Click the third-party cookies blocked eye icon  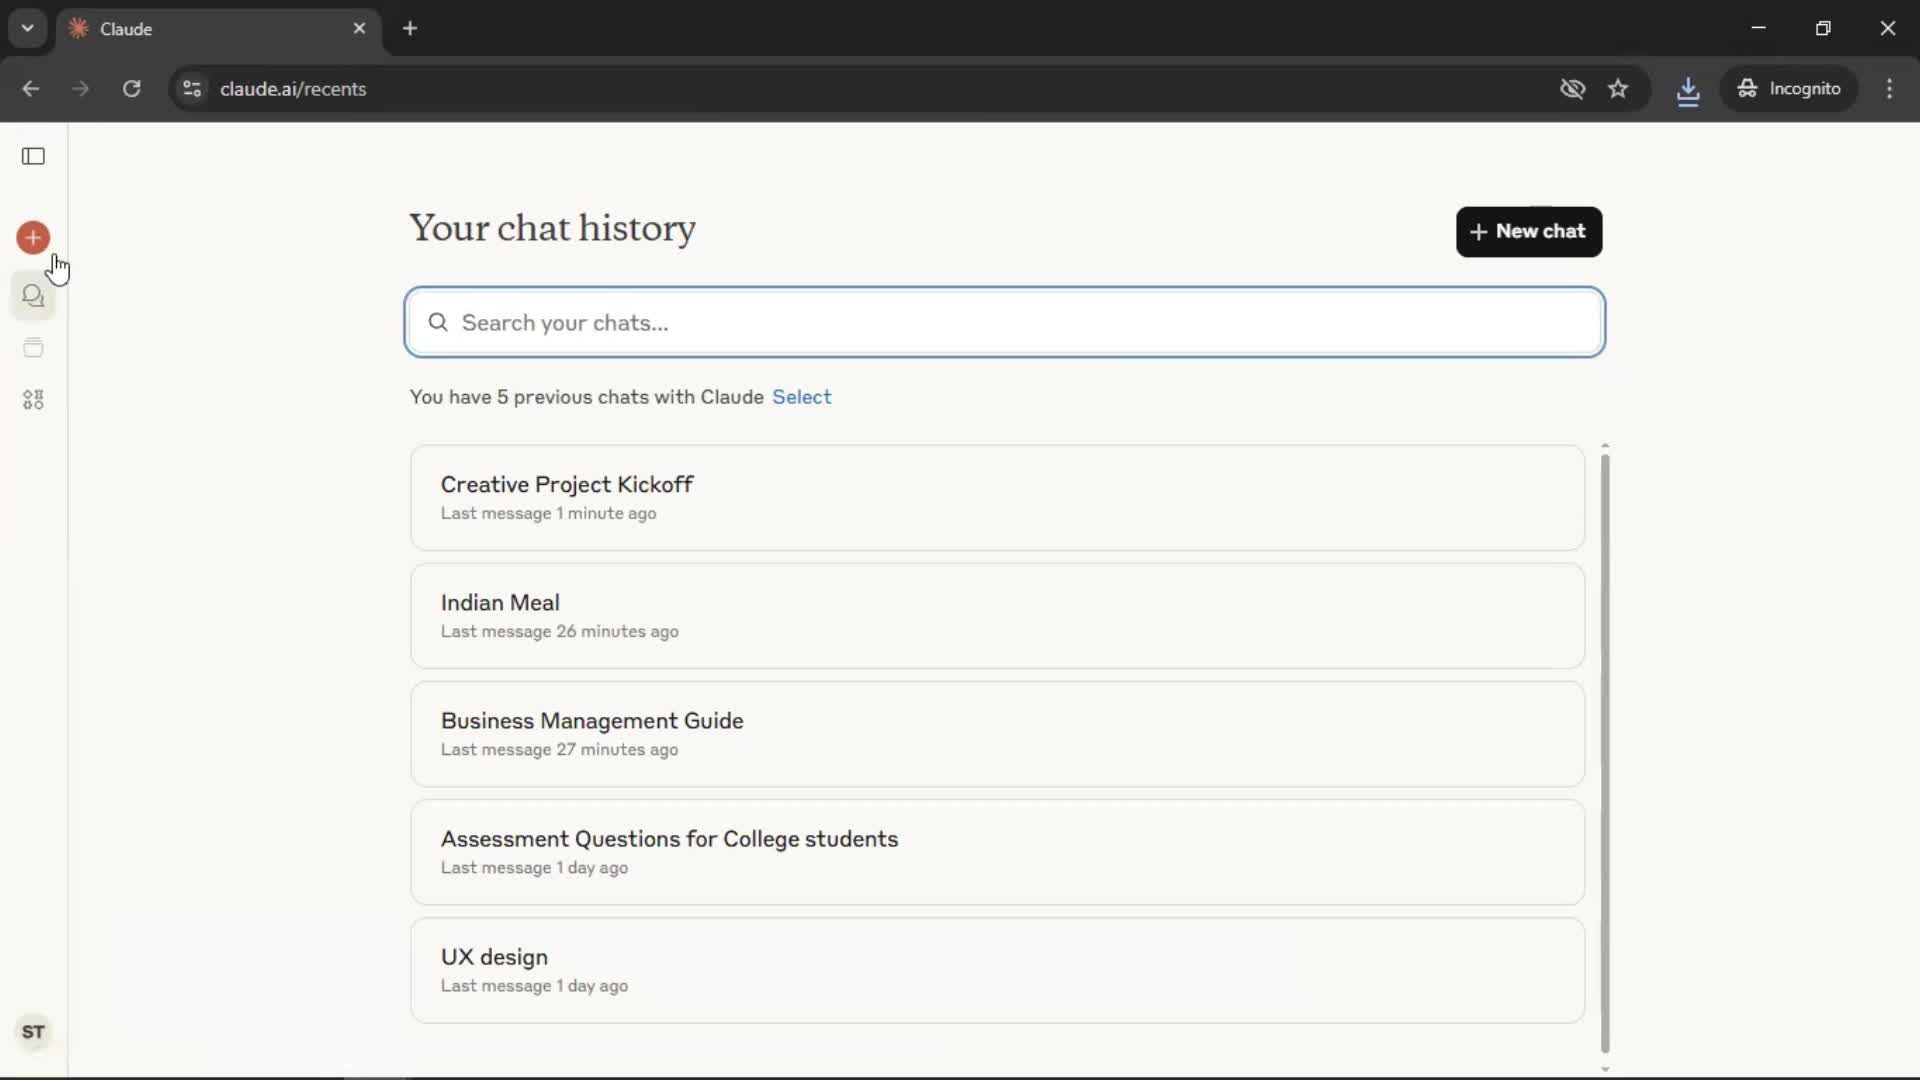pos(1572,89)
